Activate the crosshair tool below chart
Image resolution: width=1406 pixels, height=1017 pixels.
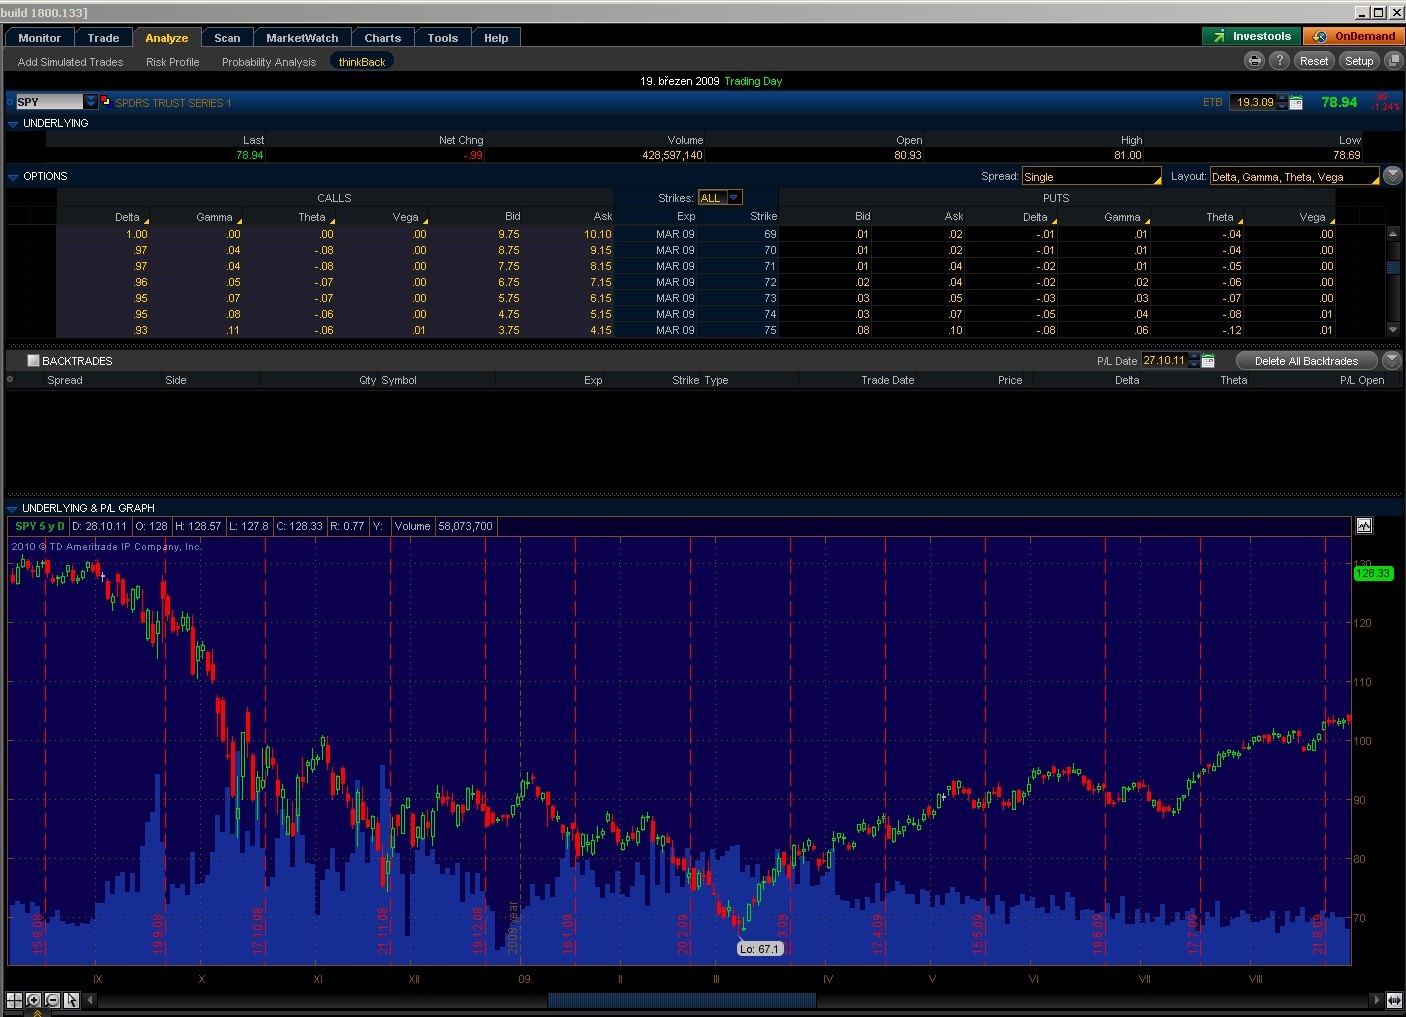[x=15, y=1000]
